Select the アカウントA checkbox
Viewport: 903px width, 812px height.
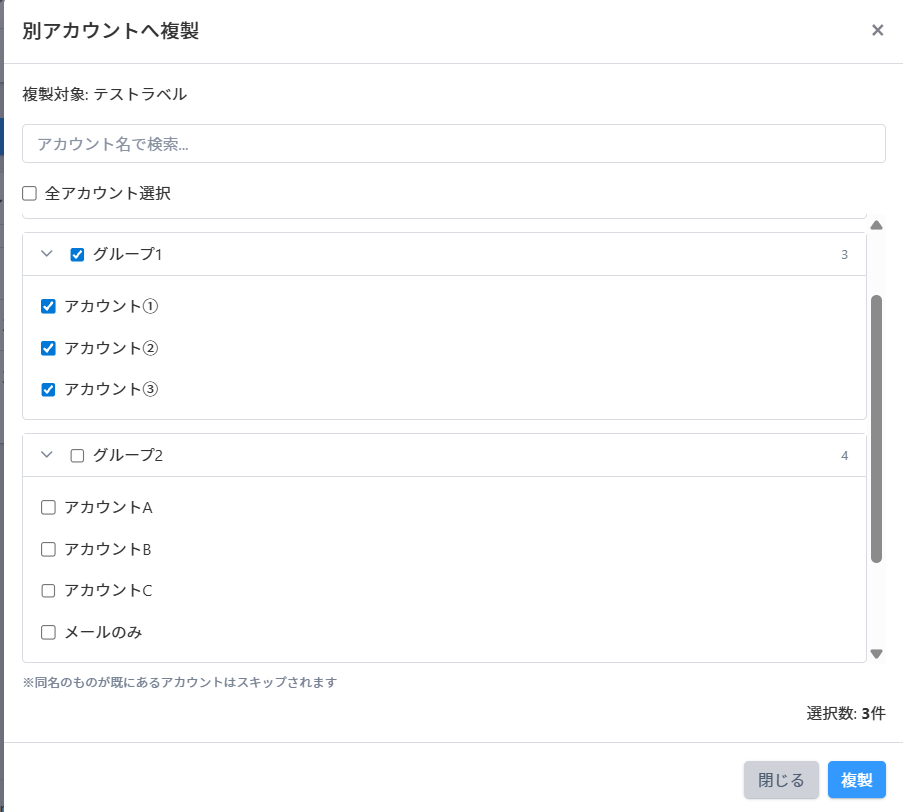(48, 507)
